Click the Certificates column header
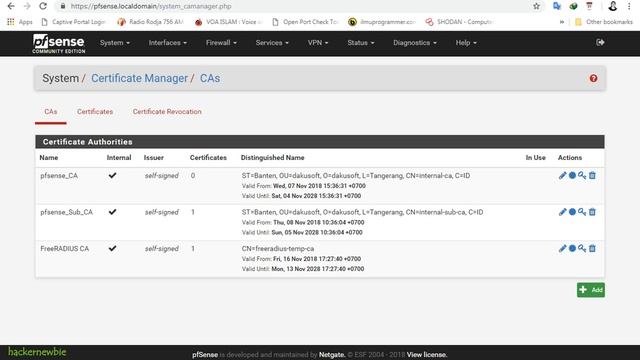This screenshot has width=640, height=360. [208, 158]
